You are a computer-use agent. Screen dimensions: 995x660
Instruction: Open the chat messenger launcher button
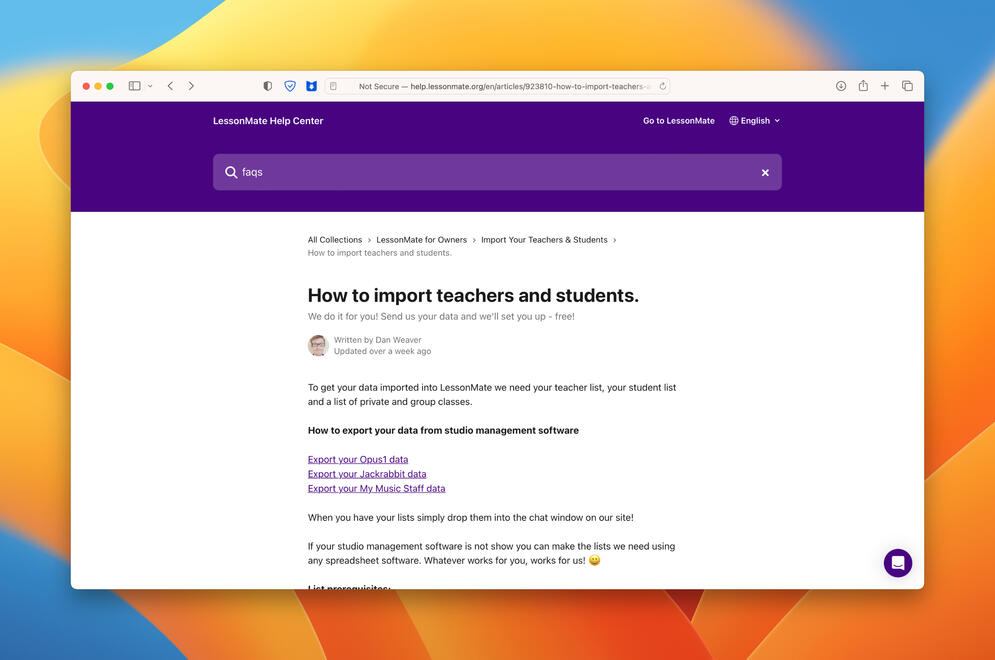coord(897,563)
